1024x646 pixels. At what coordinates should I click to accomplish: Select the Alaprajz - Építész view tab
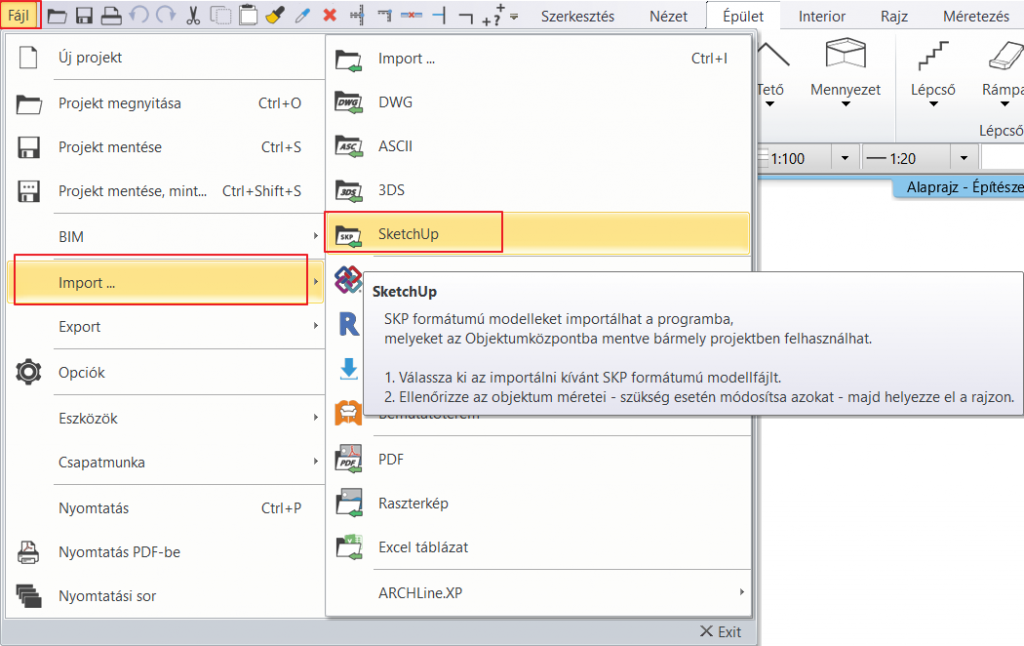click(x=959, y=187)
